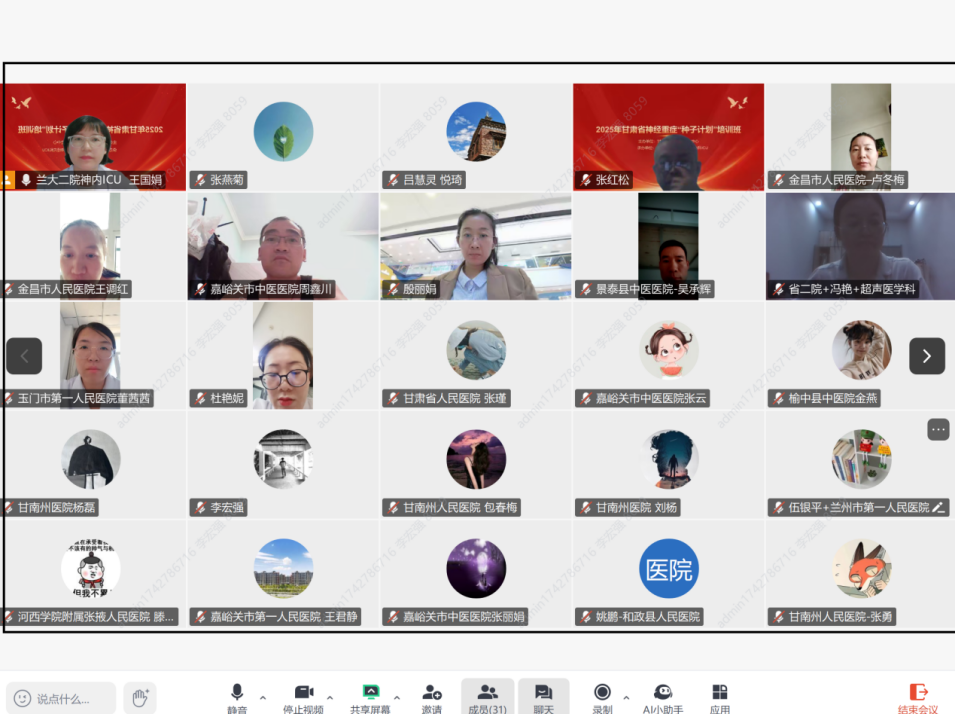
Task: Click the raise hand reaction icon
Action: tap(140, 697)
